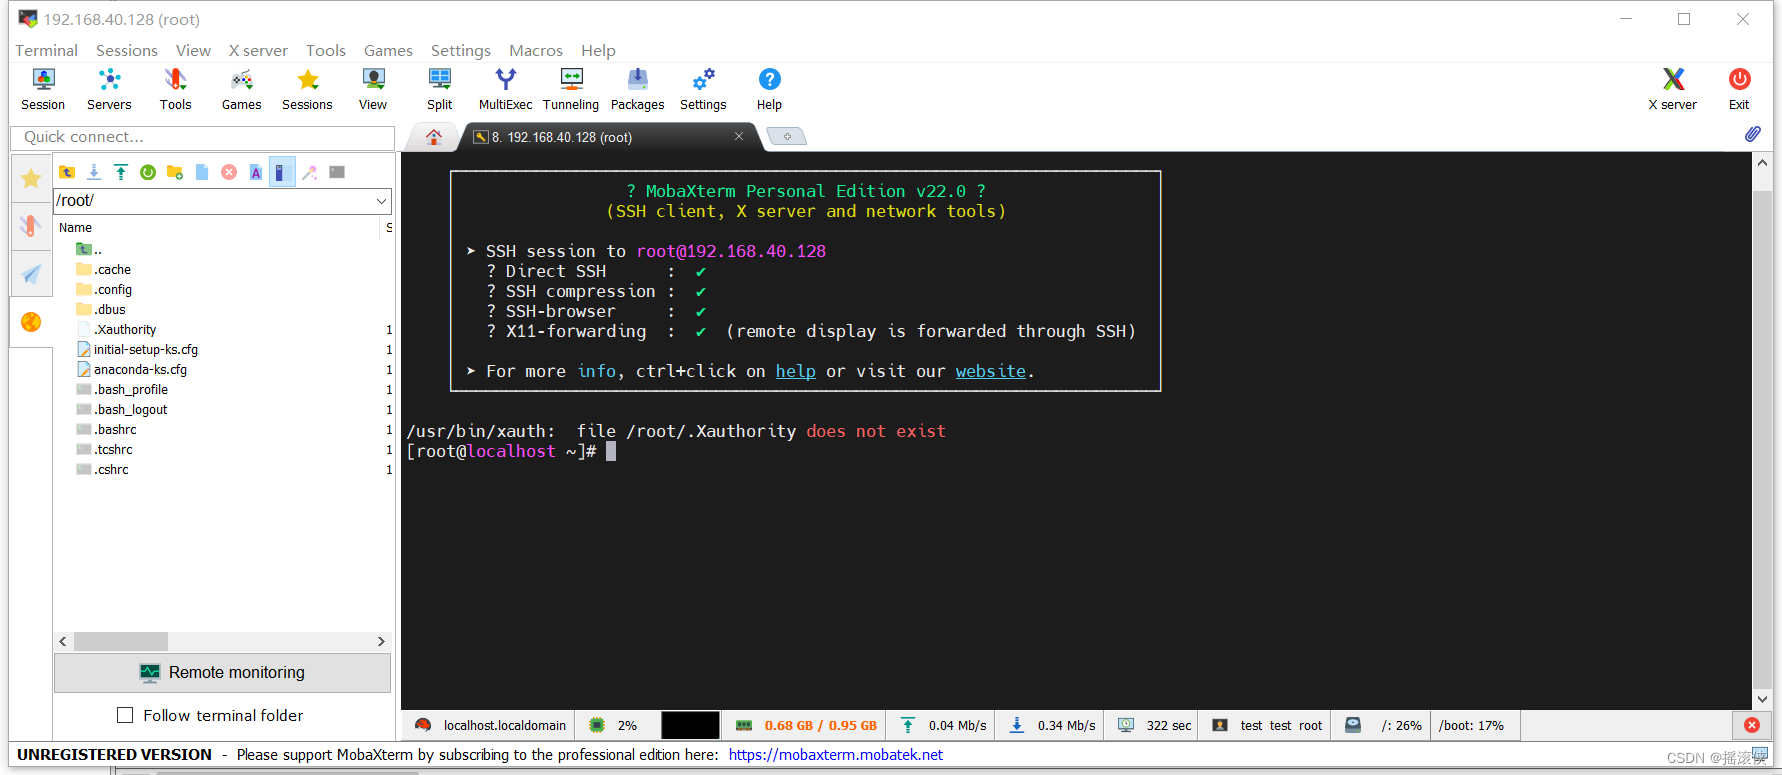
Task: Go to parent folder in SFTP toolbar
Action: 67,172
